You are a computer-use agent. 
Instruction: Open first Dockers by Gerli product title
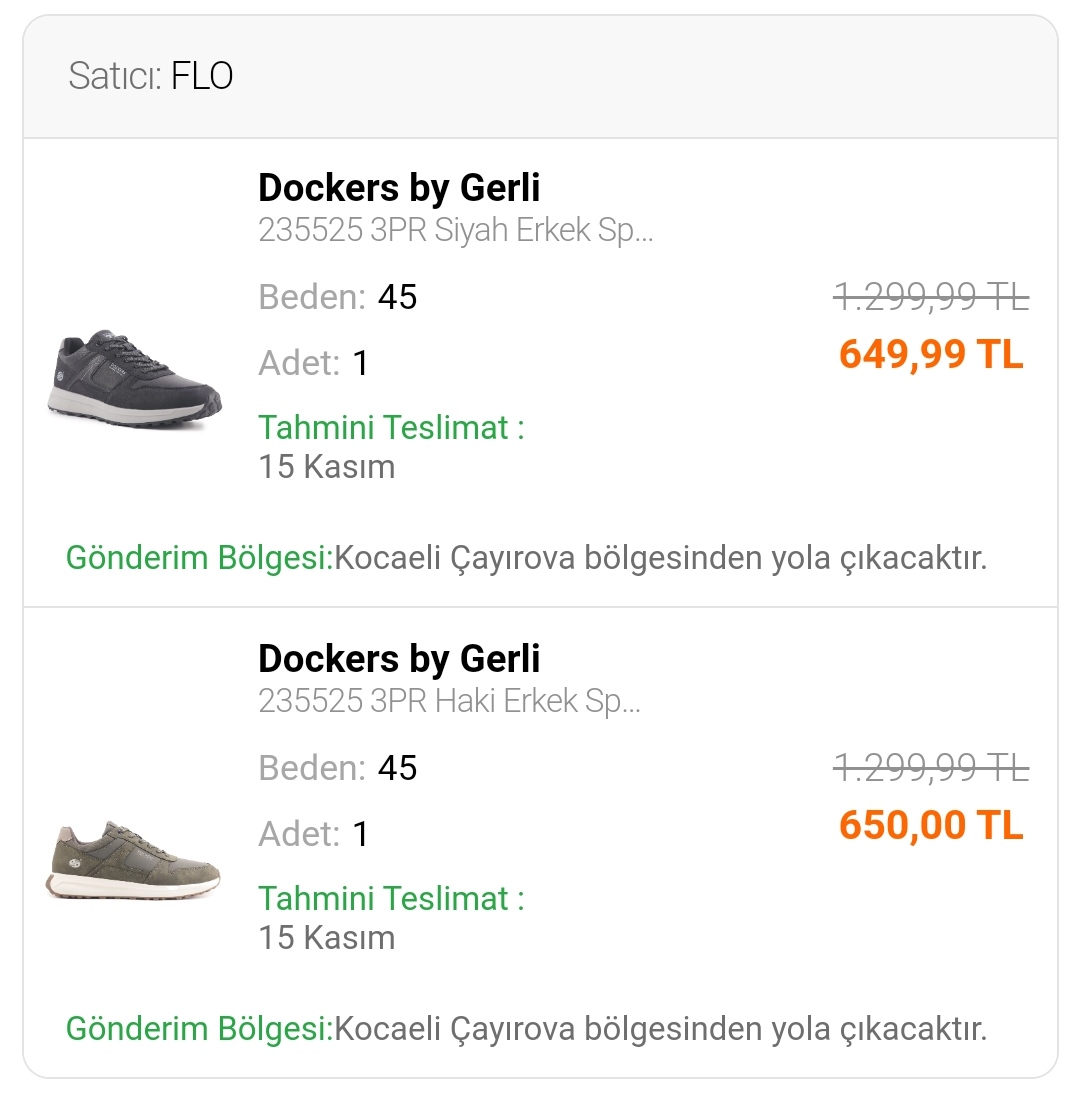pyautogui.click(x=399, y=187)
